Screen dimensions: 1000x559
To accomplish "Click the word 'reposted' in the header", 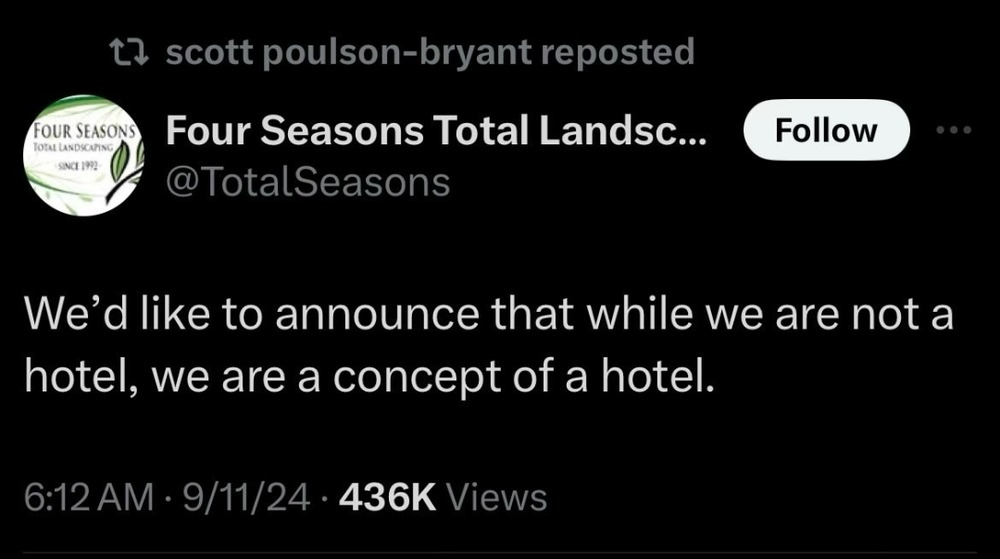I will (x=617, y=52).
